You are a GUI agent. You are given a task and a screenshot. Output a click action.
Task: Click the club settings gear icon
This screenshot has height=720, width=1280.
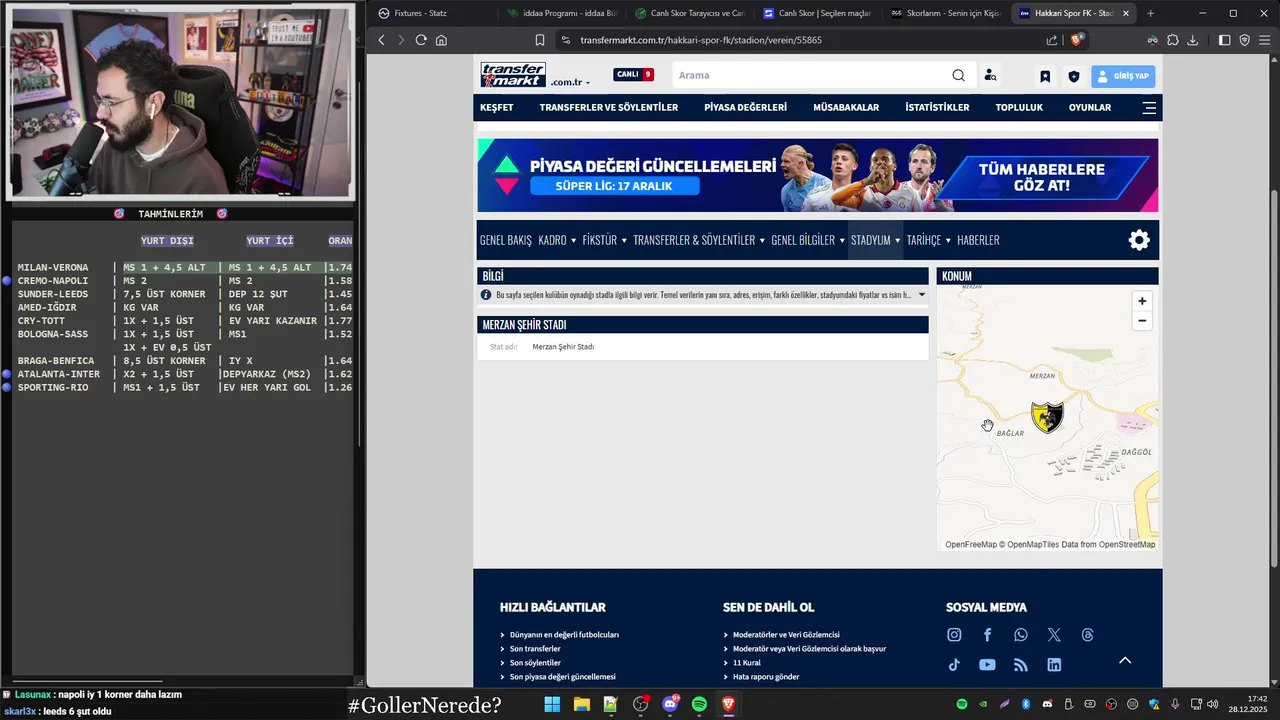coord(1139,240)
